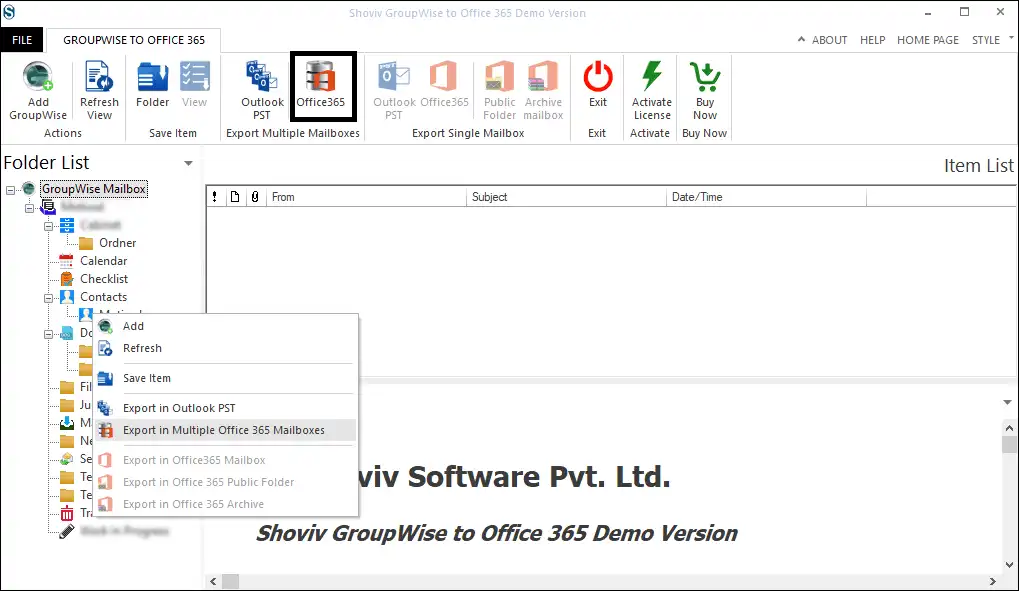
Task: Click the Calendar folder icon in tree
Action: [x=66, y=261]
